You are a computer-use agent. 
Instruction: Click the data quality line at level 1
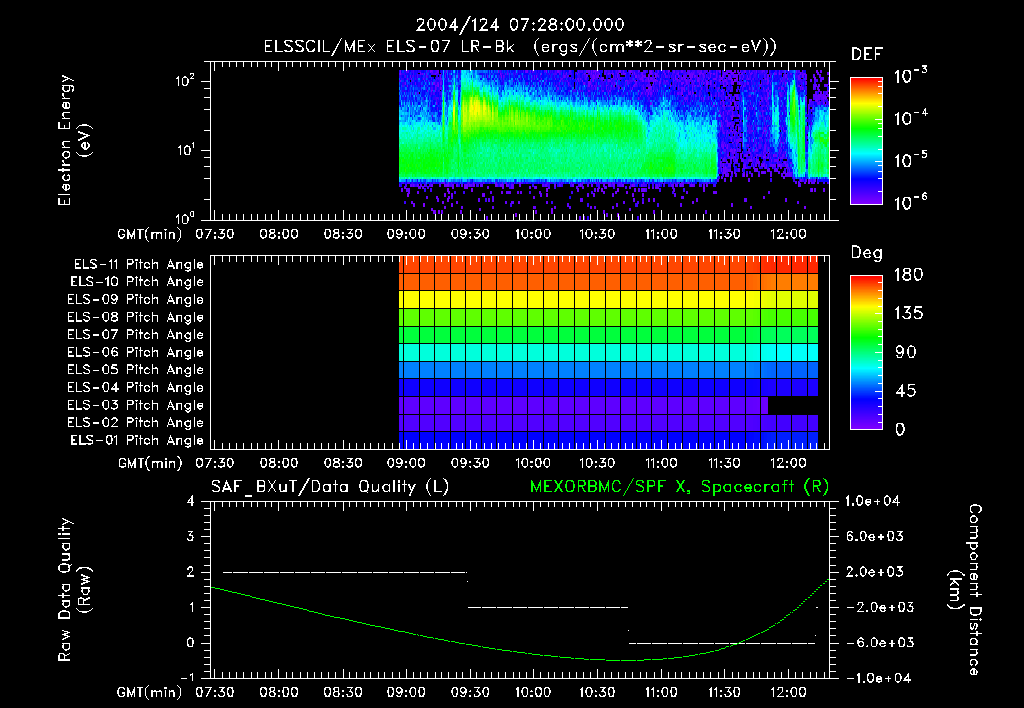548,607
